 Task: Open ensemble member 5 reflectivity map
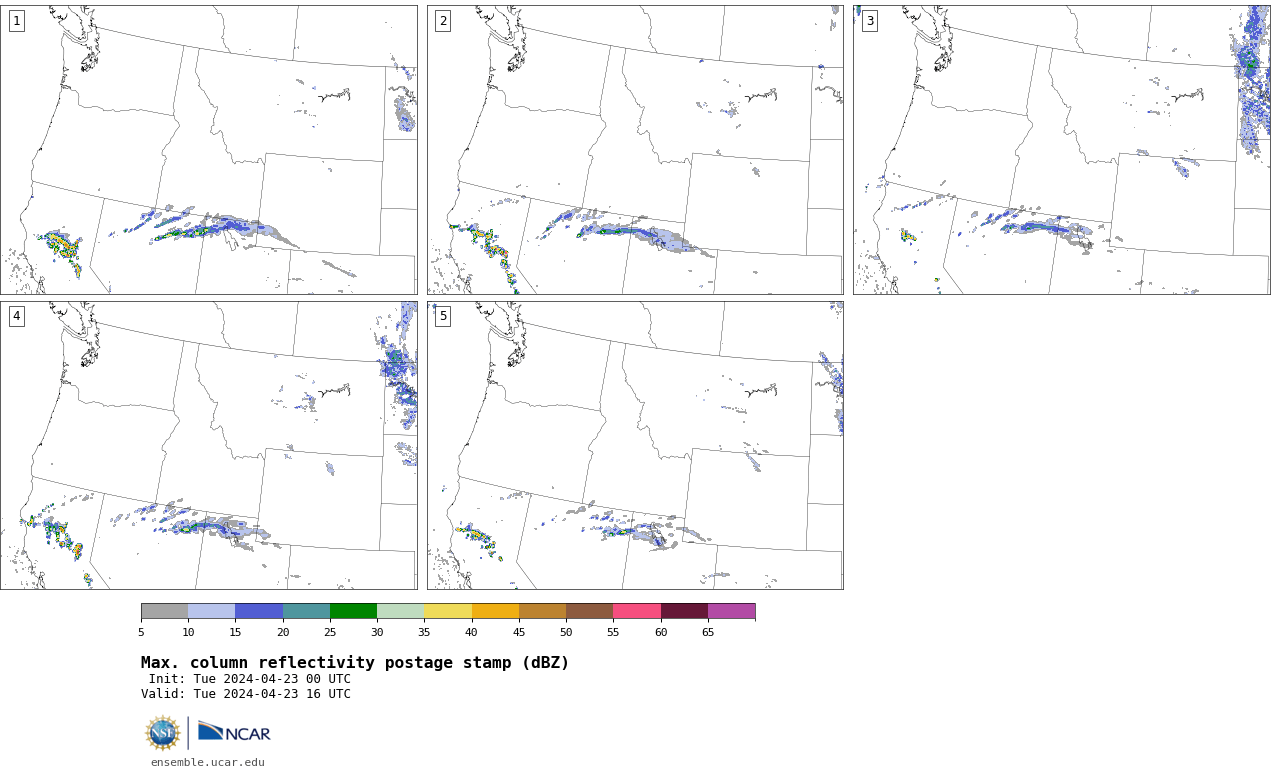635,445
